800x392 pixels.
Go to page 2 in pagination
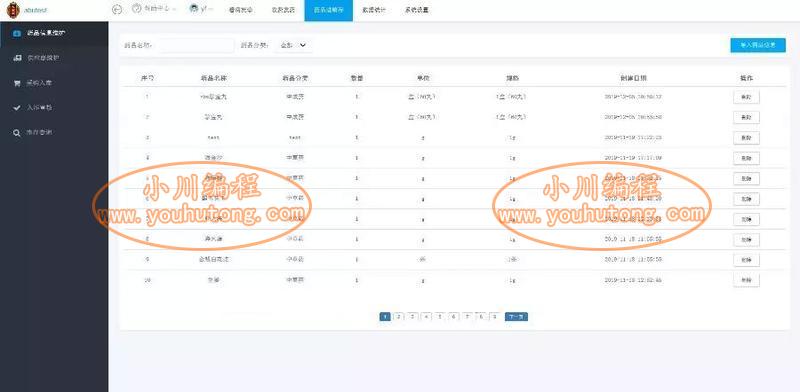(x=398, y=316)
